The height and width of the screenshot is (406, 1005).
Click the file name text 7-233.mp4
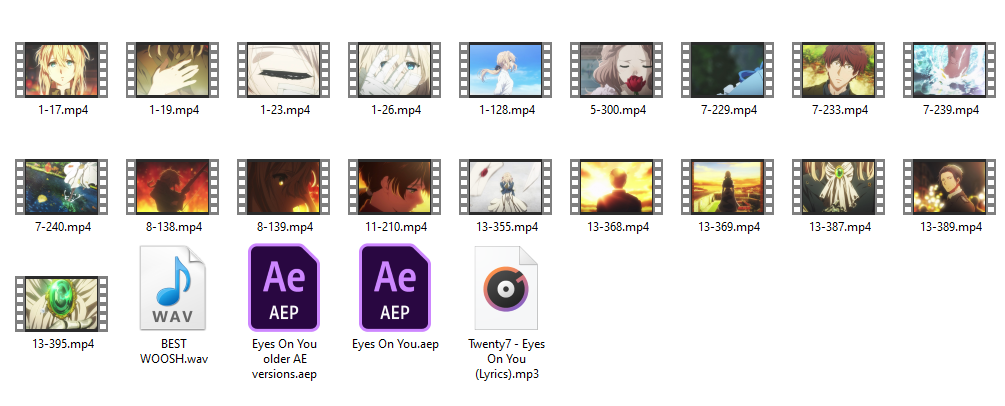[840, 110]
